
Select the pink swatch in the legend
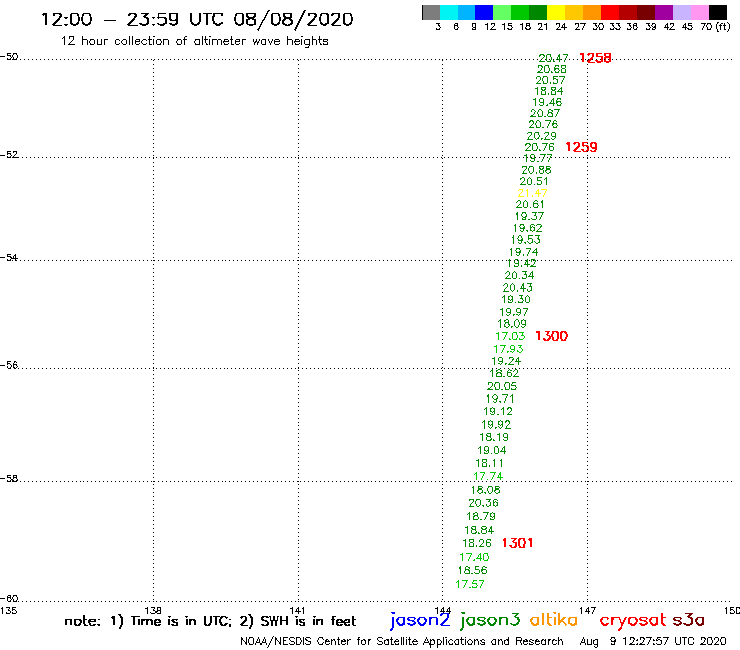(x=699, y=12)
